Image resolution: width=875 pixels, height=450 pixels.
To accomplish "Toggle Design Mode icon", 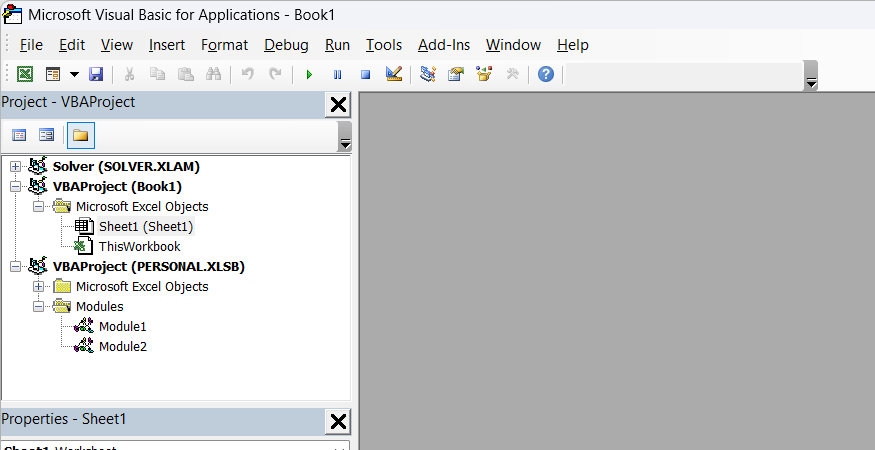I will tap(394, 74).
